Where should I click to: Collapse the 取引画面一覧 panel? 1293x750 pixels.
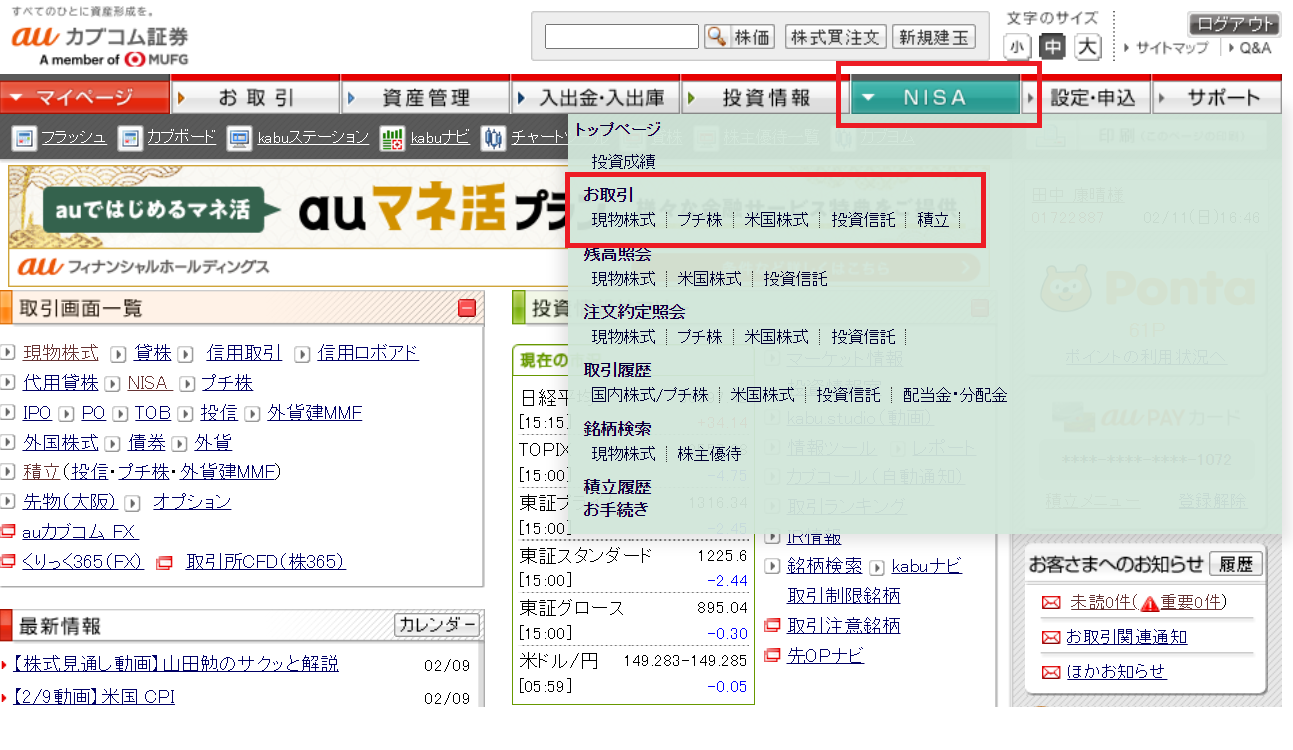[467, 308]
